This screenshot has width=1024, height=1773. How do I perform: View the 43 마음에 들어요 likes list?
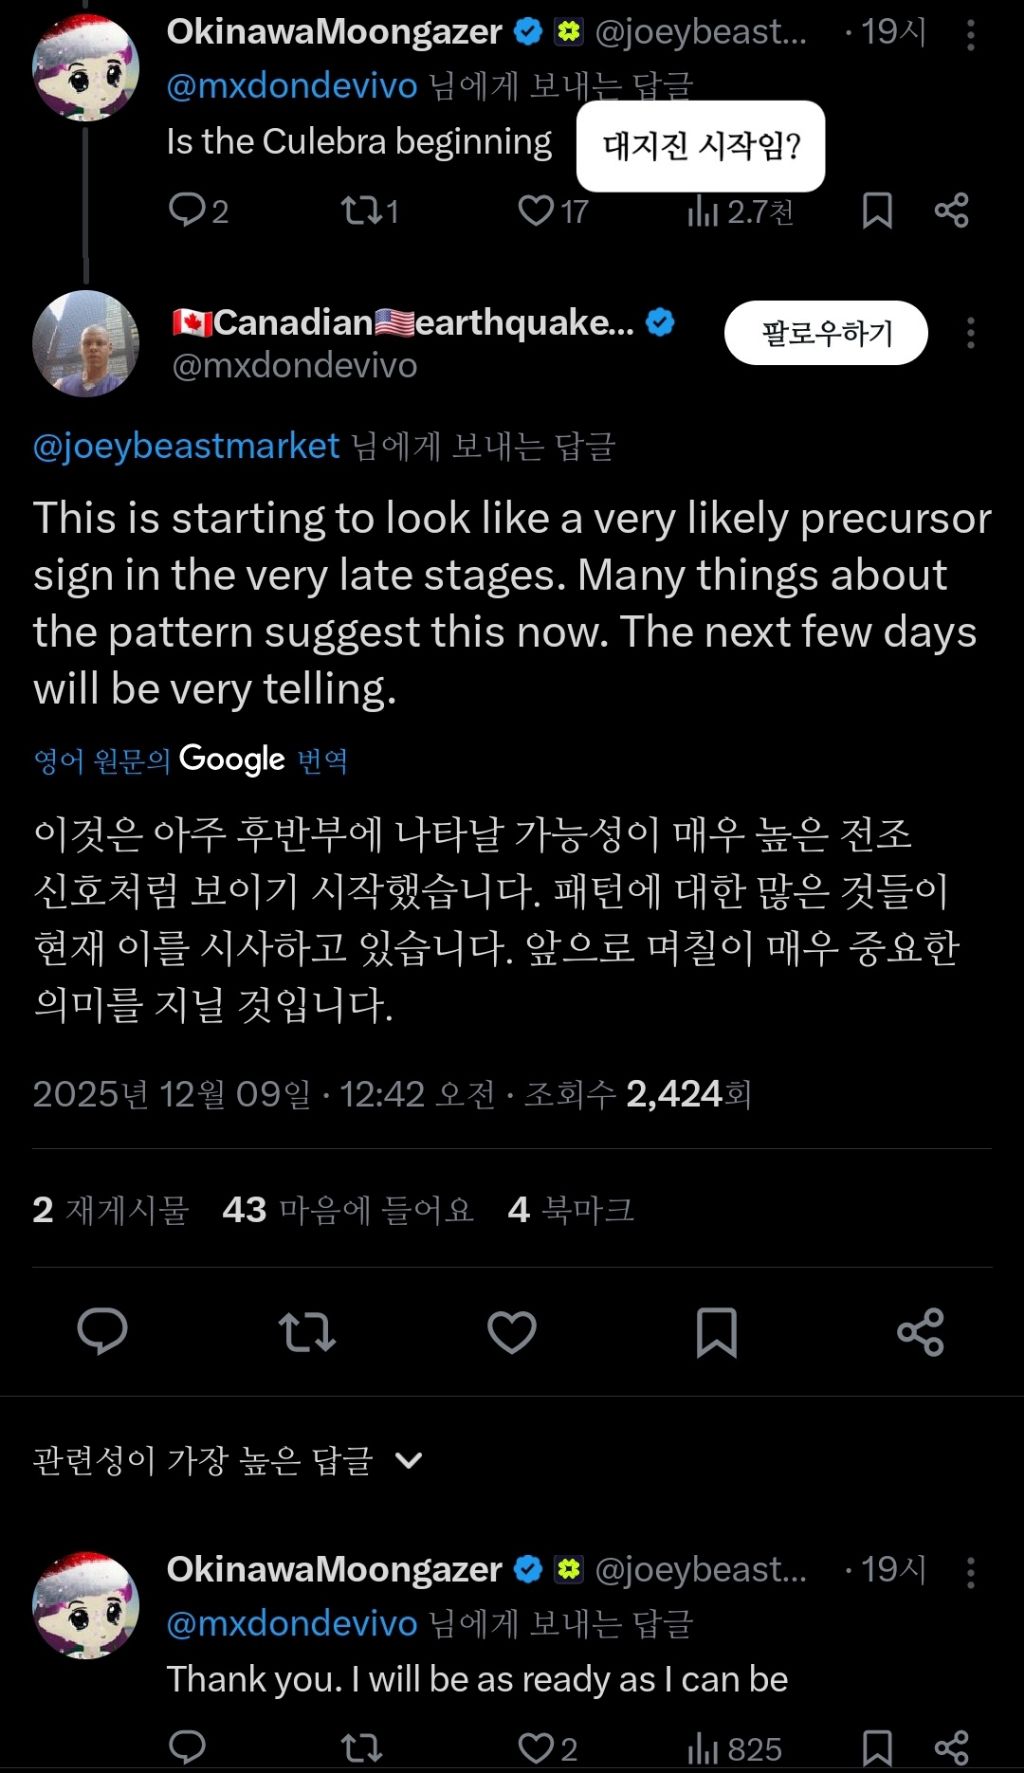click(347, 1210)
